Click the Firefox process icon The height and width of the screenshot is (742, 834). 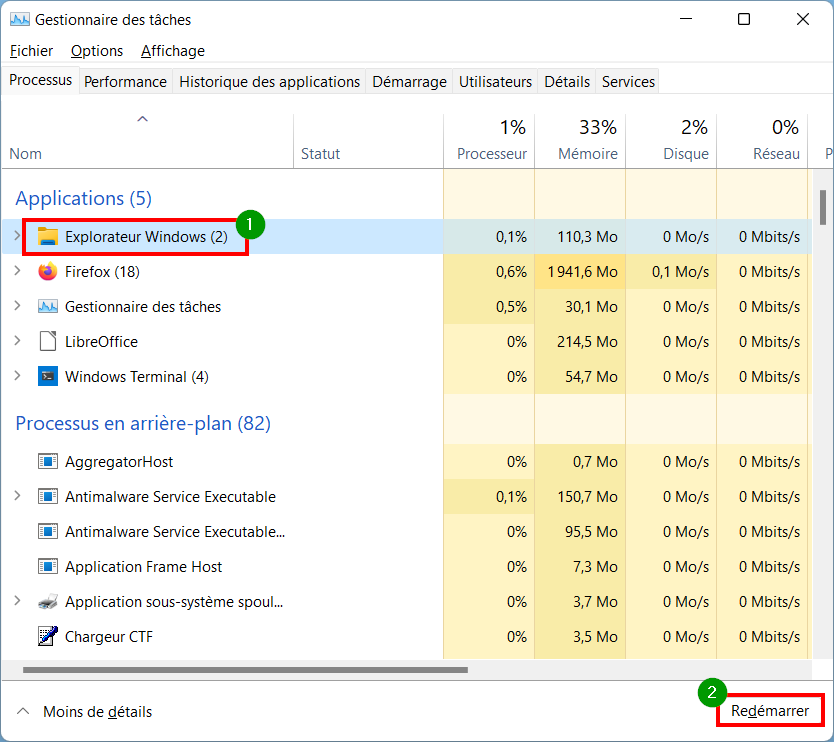(48, 271)
